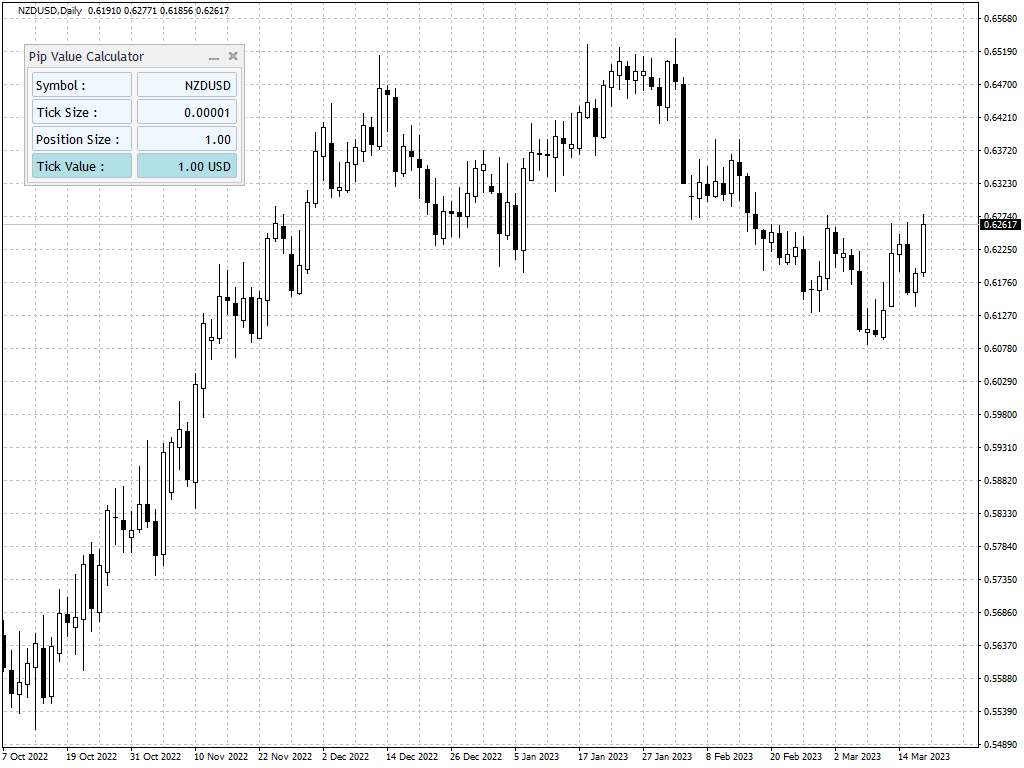
Task: Click the 14 Mar 2023 date label
Action: click(923, 756)
